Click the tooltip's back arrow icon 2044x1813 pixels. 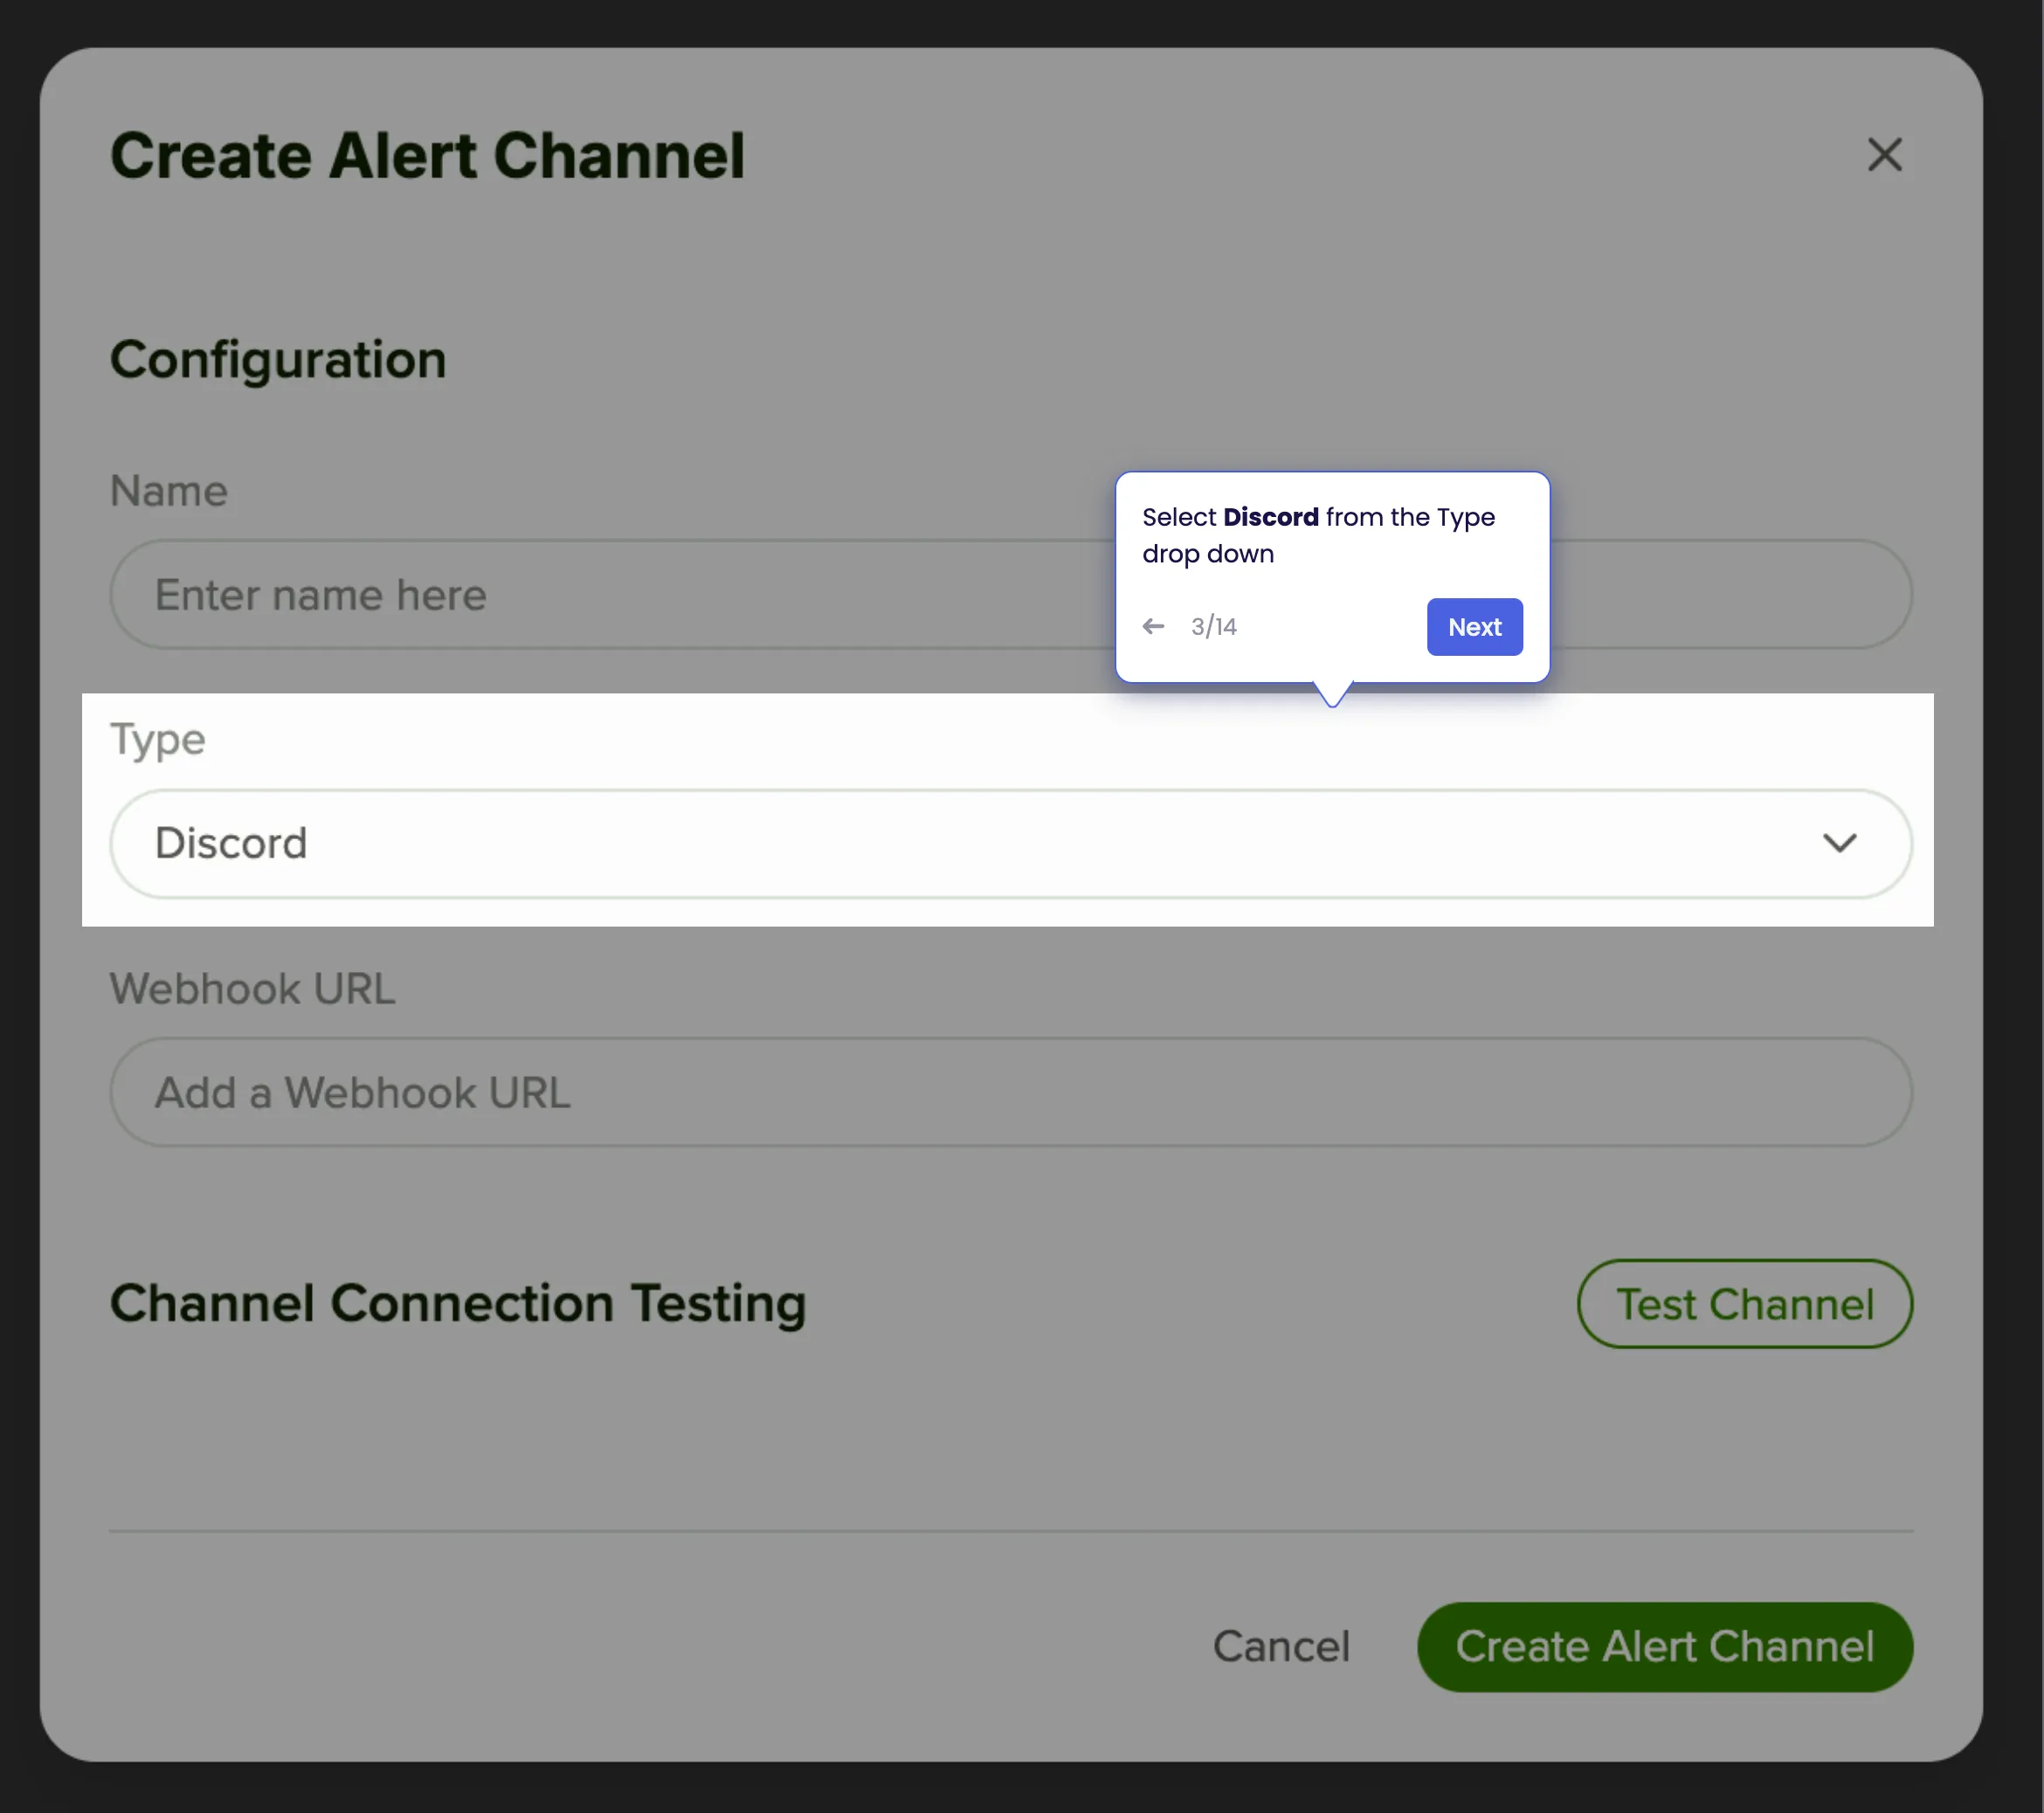[x=1153, y=627]
